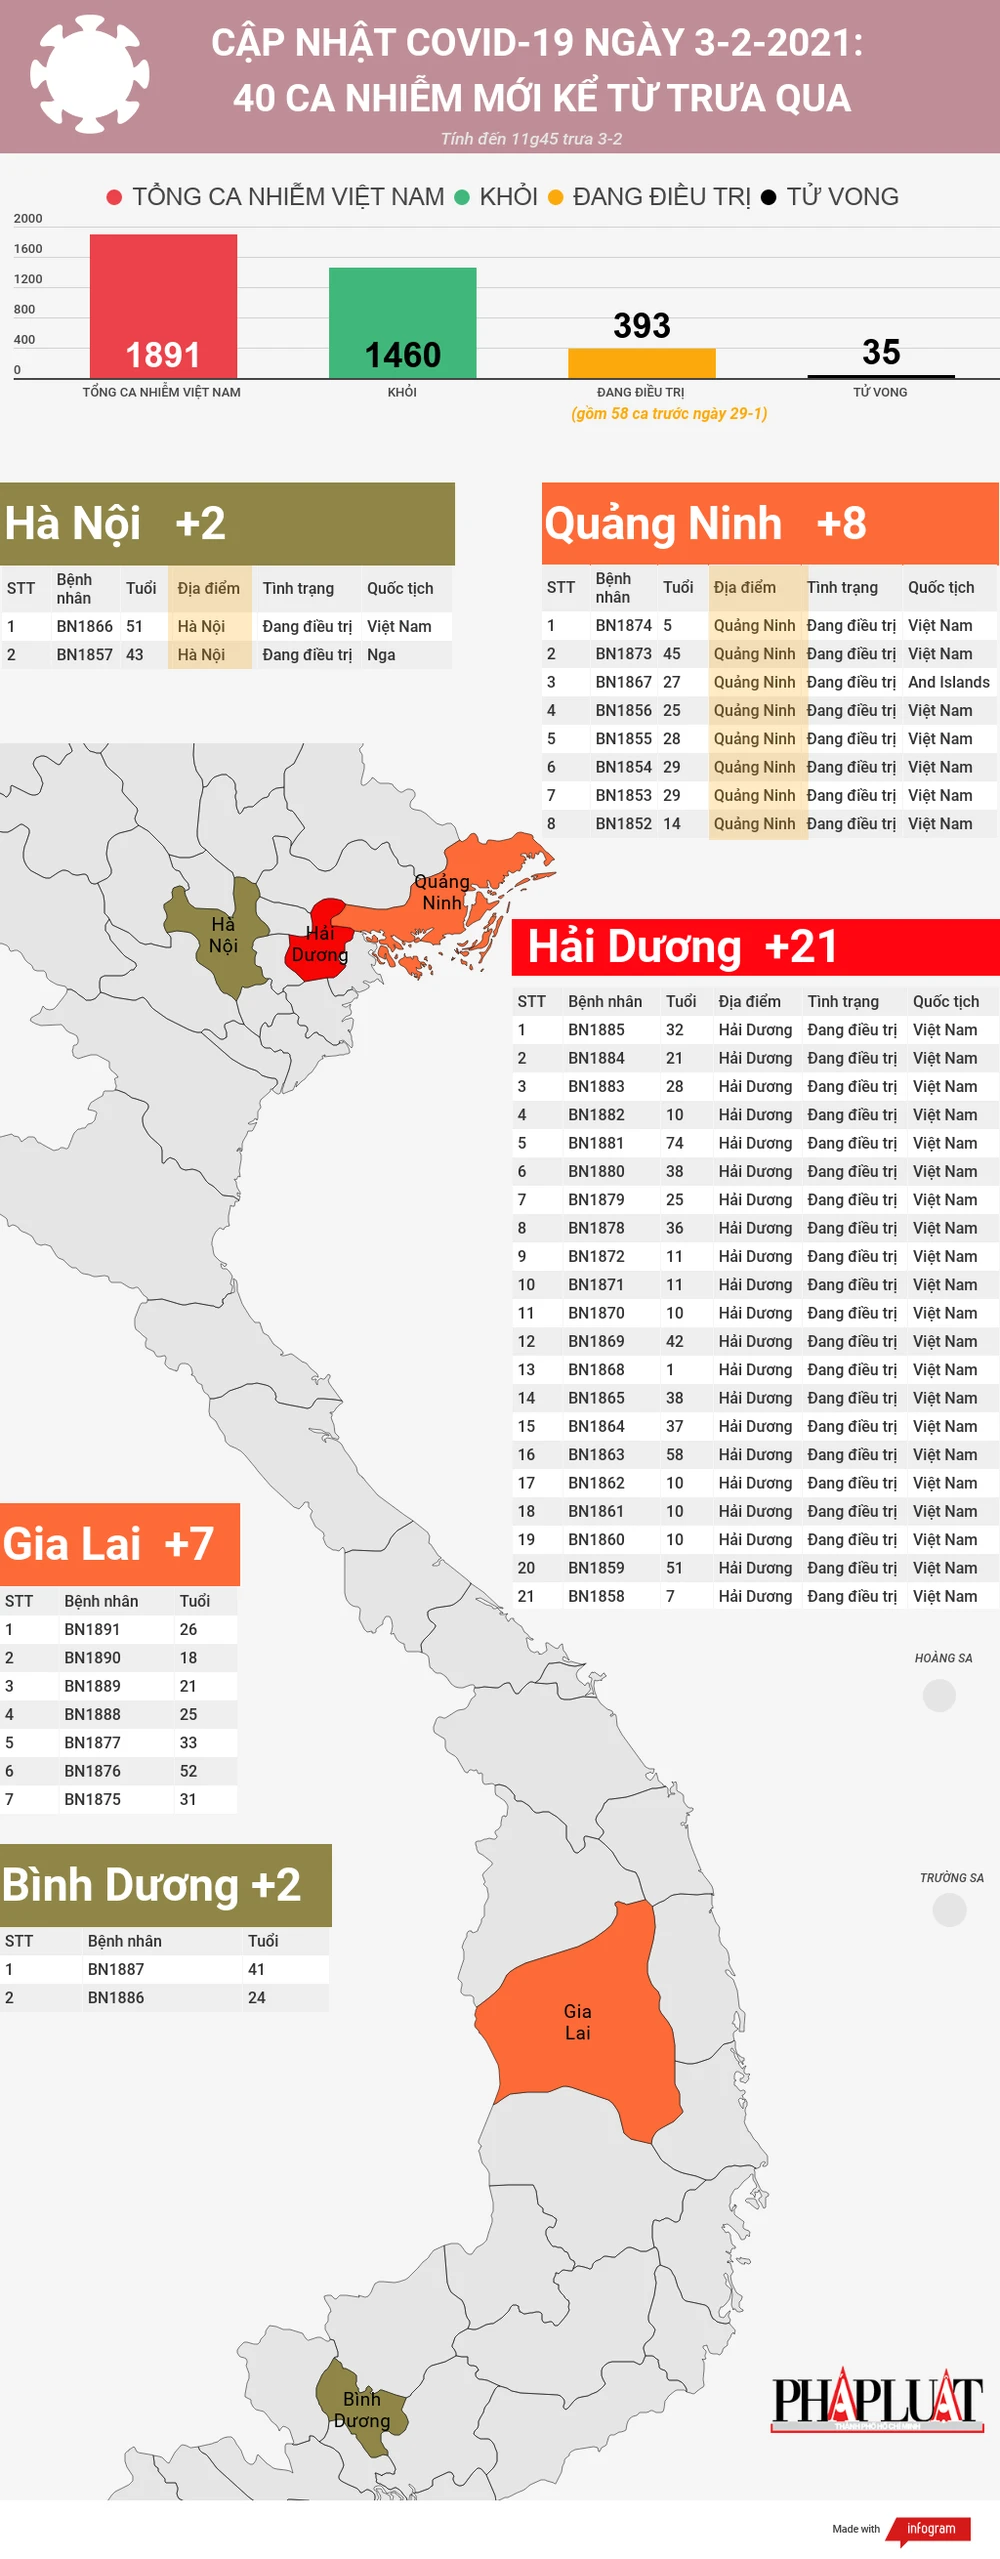Click the Trường Sa island marker
This screenshot has height=2559, width=1000.
coord(948,1909)
